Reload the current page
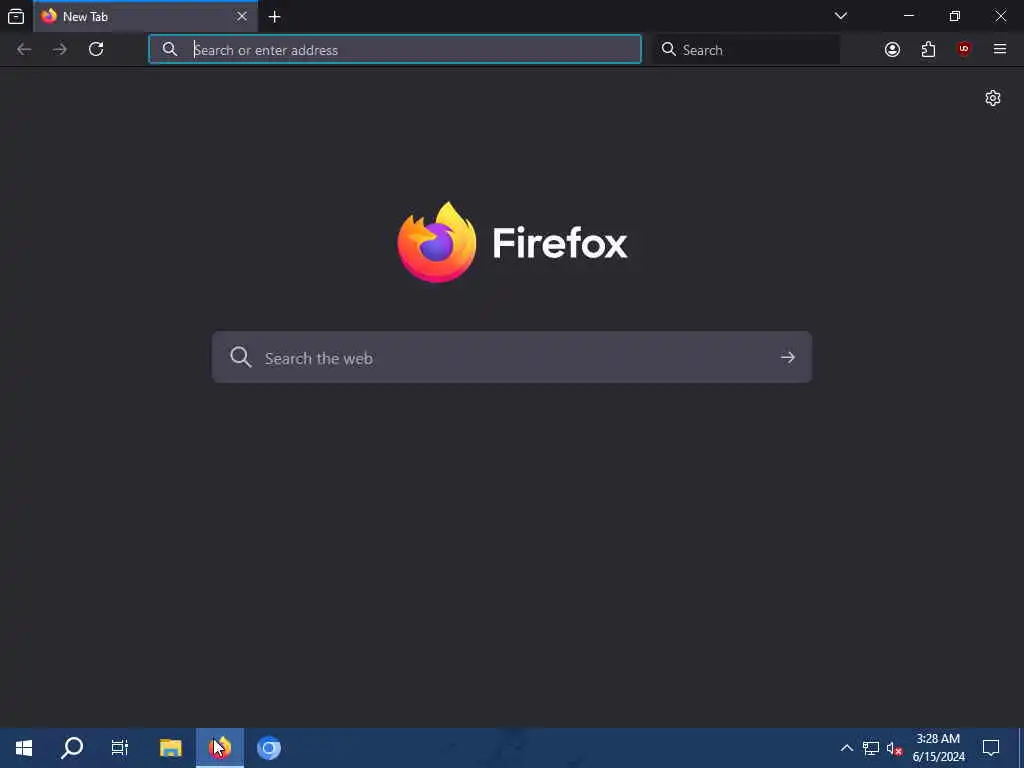Screen dimensions: 1024x768 click(96, 49)
